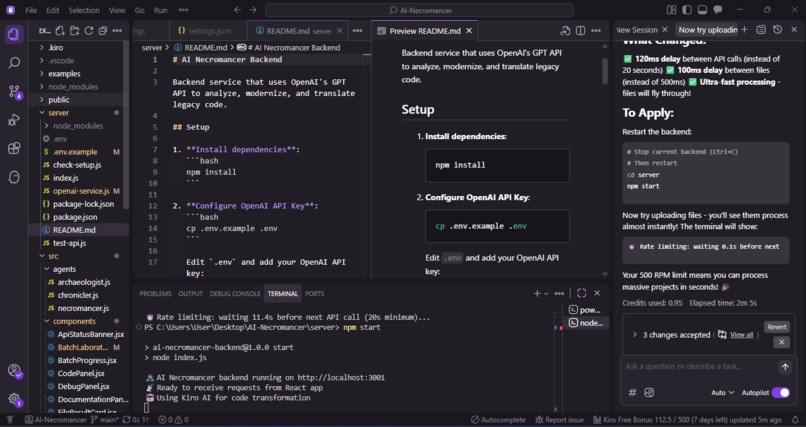Collapse all folders in Explorer
Screen dimensions: 806x427
(x=103, y=31)
